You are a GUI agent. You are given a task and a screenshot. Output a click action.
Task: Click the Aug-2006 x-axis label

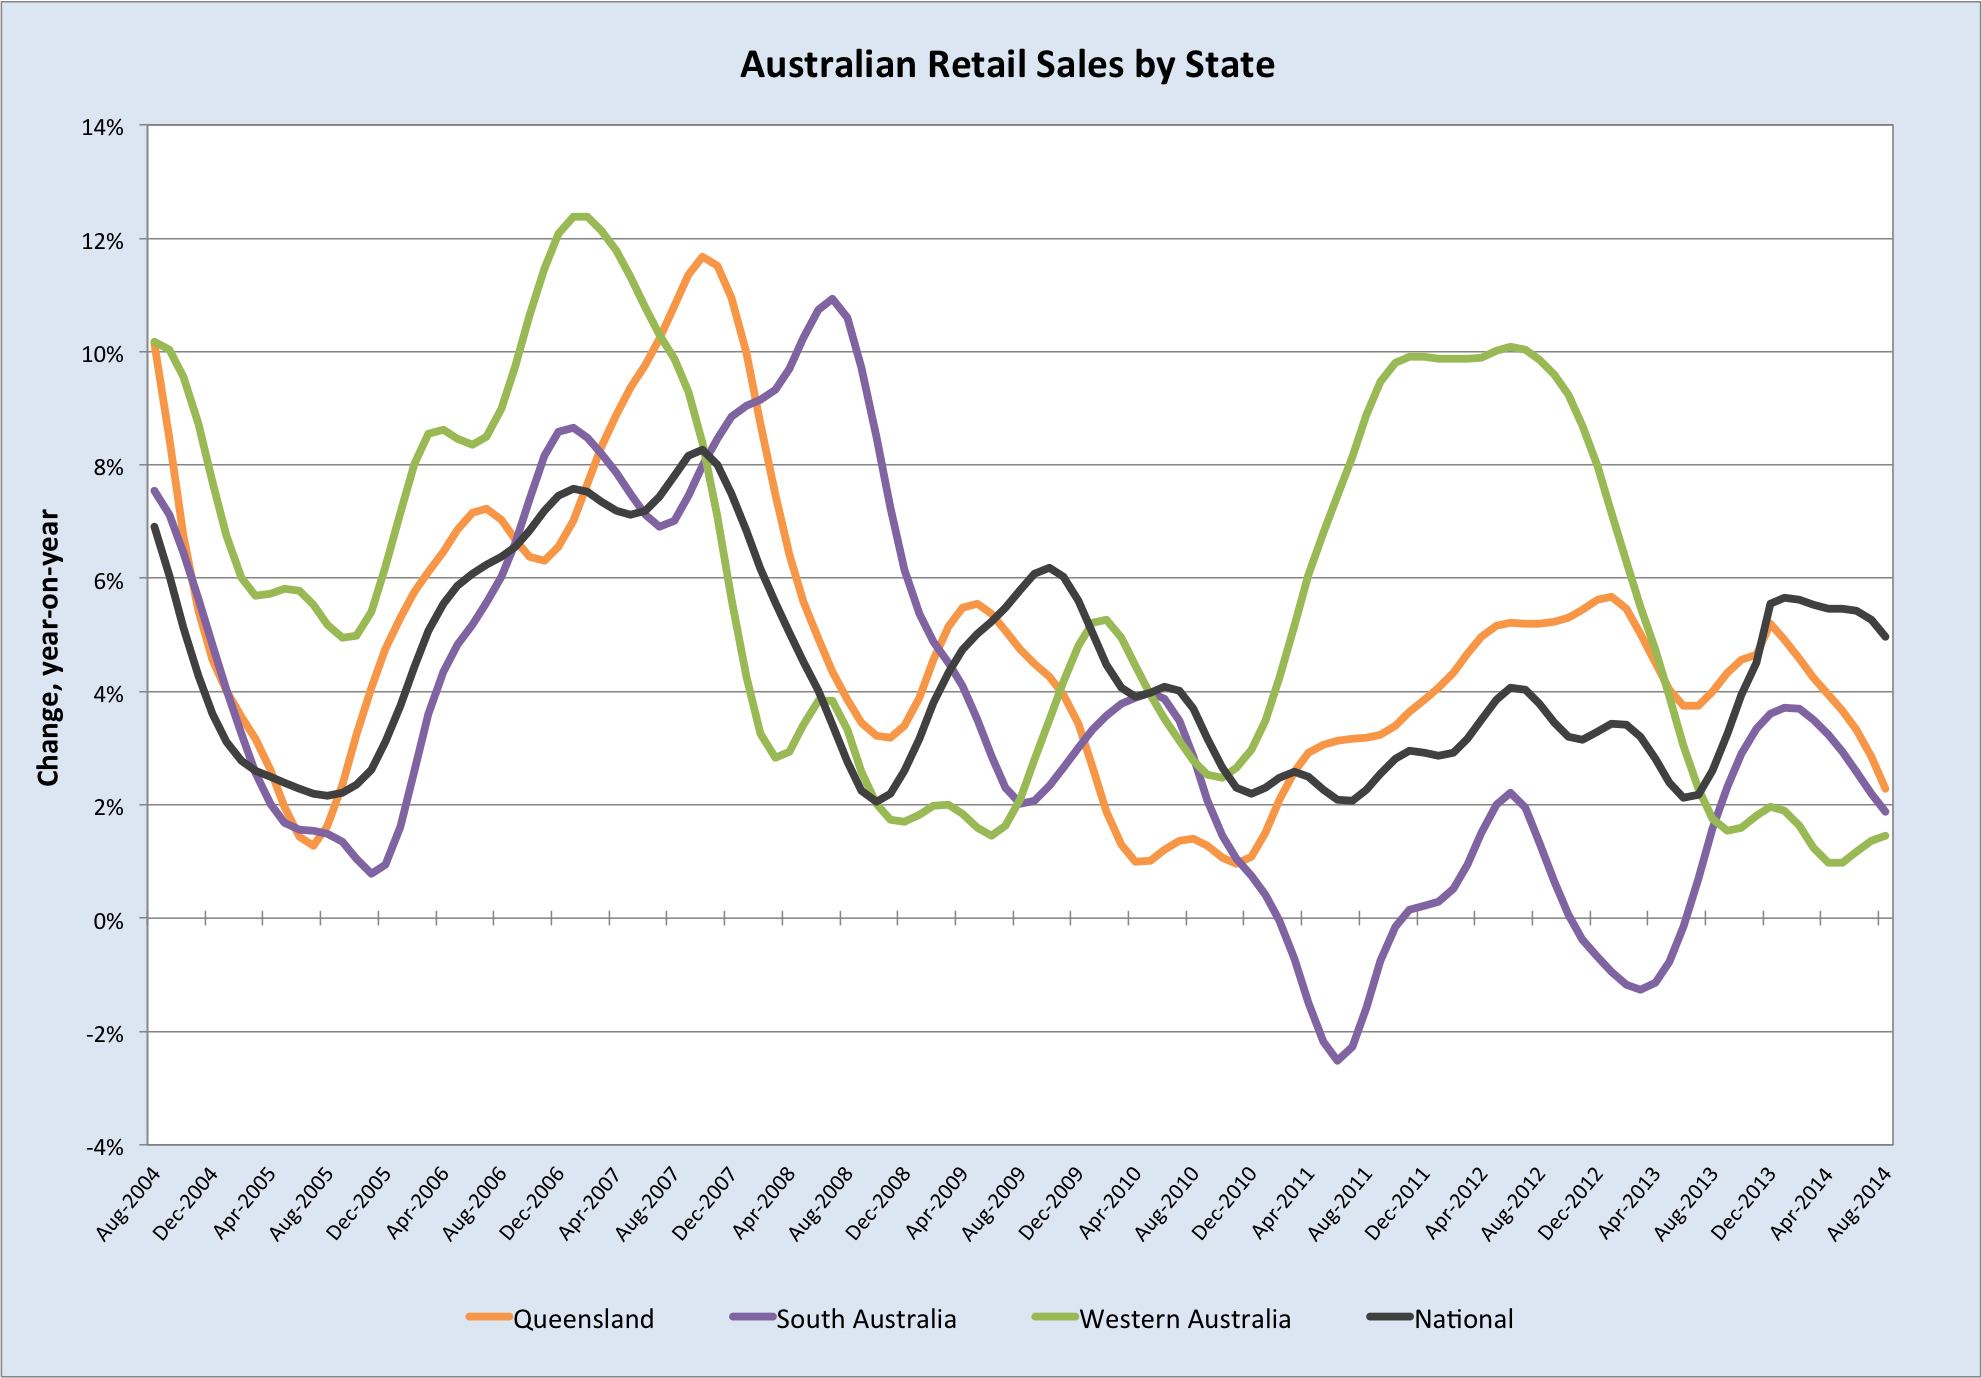tap(476, 1203)
